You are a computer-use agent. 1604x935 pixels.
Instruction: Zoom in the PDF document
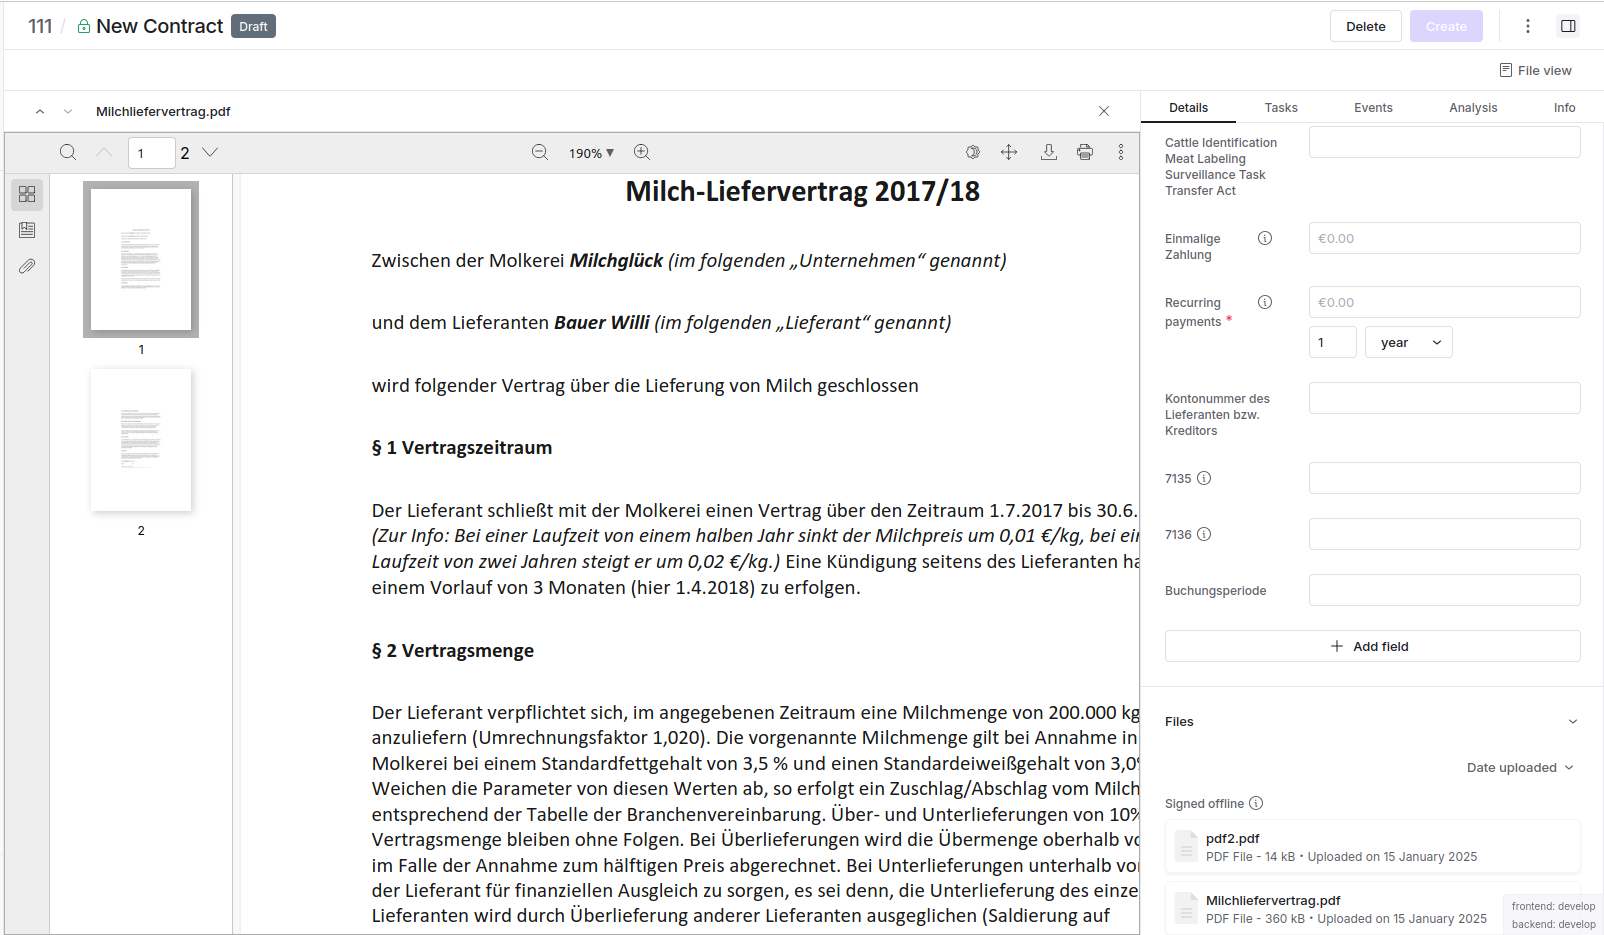(642, 152)
